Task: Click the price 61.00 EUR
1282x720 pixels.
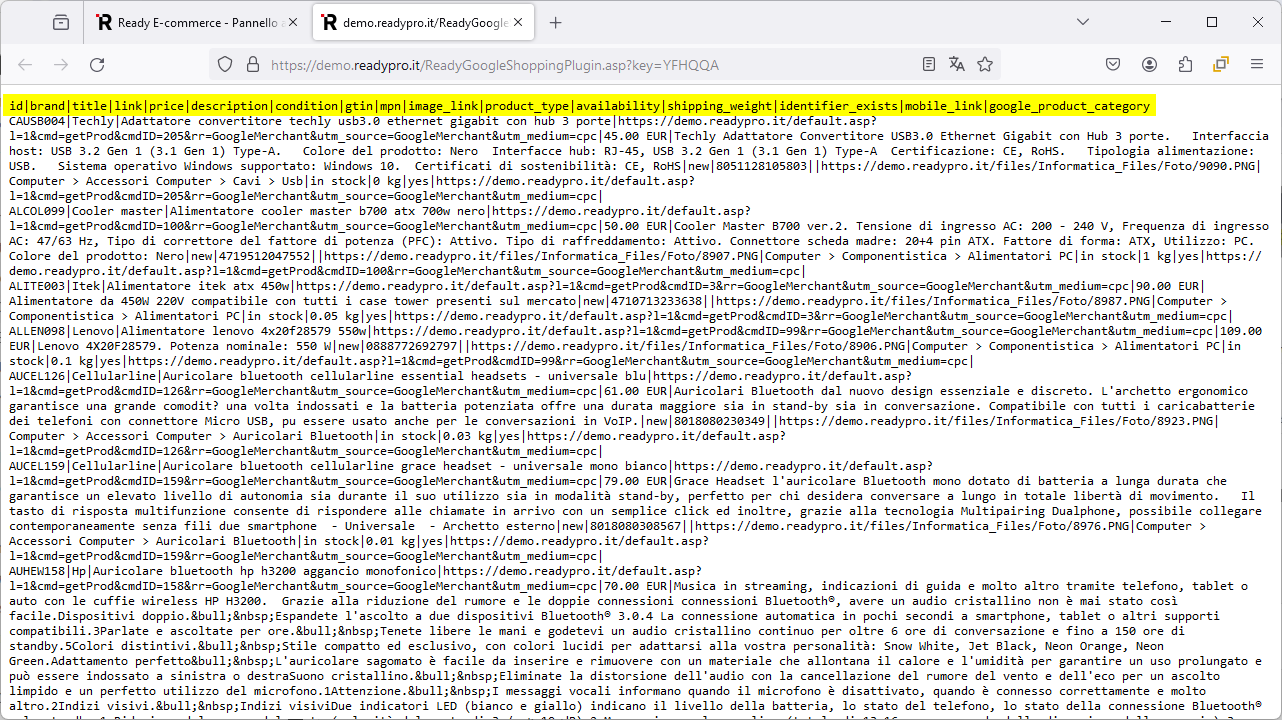Action: 637,391
